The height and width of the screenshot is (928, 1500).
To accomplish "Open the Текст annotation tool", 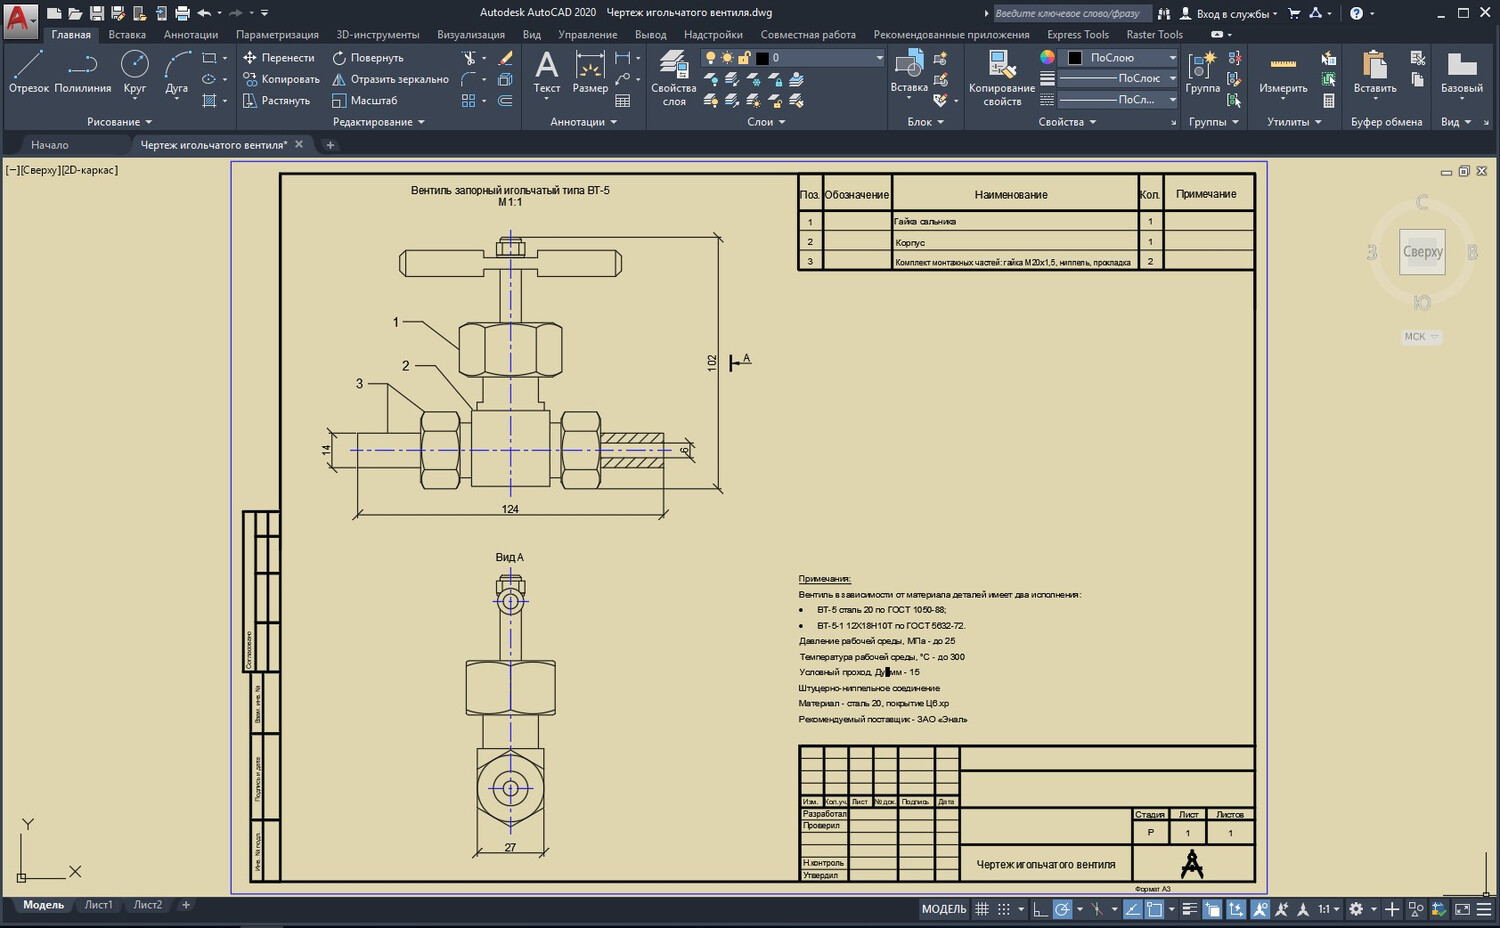I will tap(546, 72).
